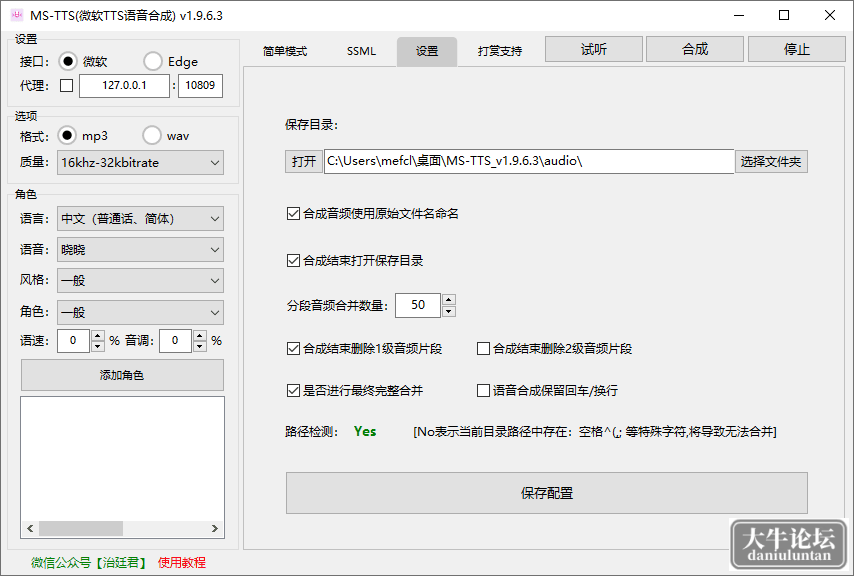Click the save directory path field
Viewport: 854px width, 576px height.
(529, 161)
